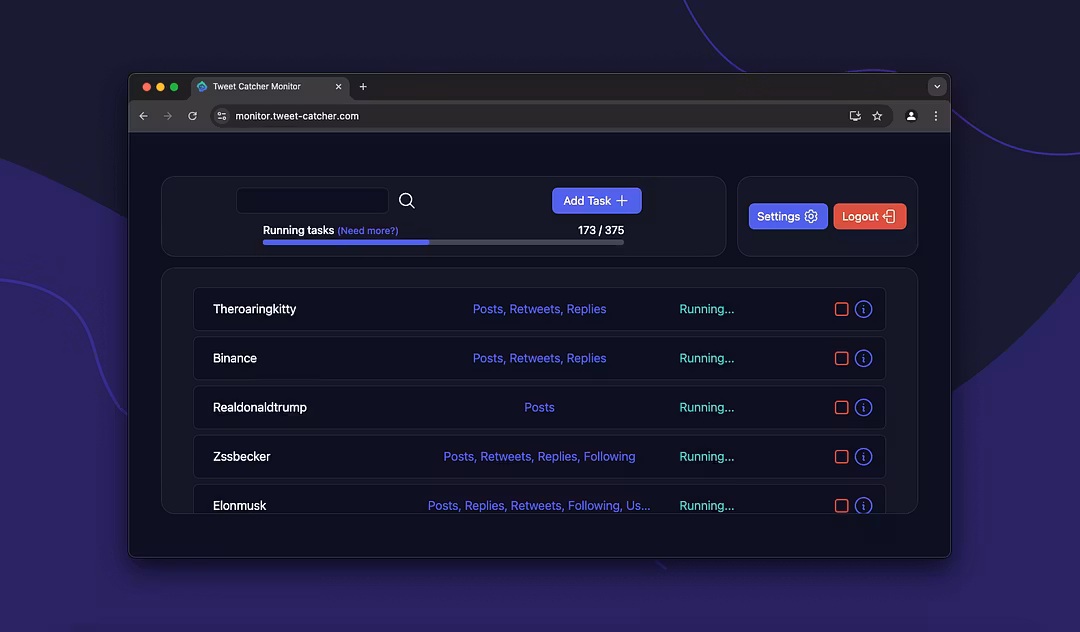1080x632 pixels.
Task: Click Theroaringkitty's Running... status
Action: (707, 309)
